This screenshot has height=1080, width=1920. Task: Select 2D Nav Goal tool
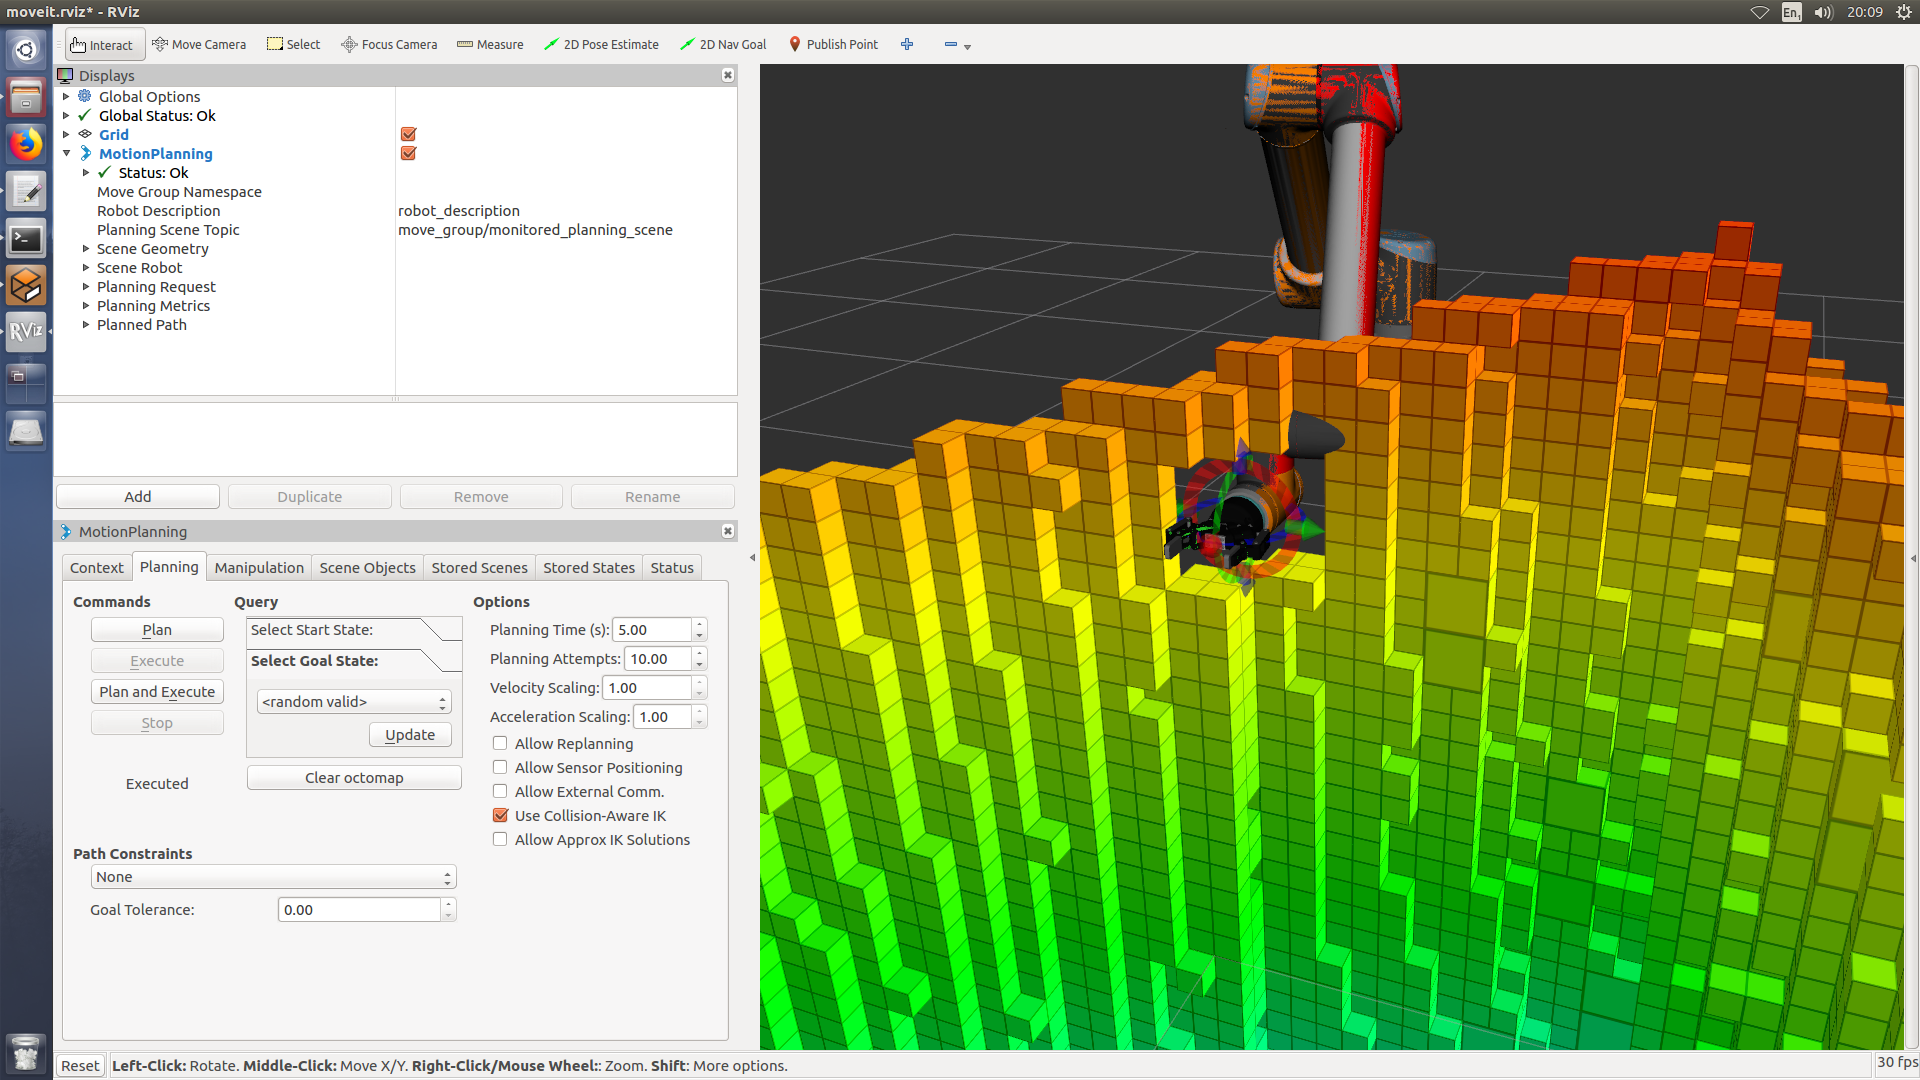click(723, 45)
